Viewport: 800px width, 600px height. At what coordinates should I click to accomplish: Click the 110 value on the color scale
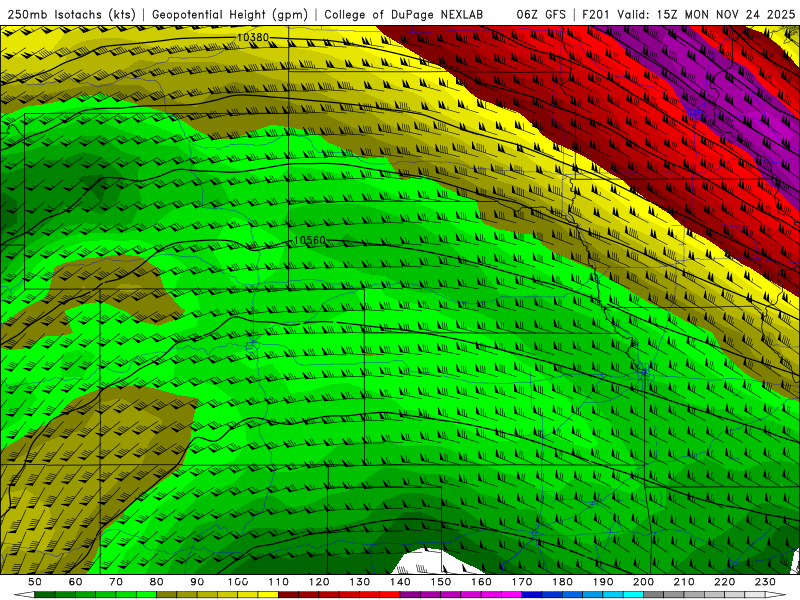pyautogui.click(x=278, y=582)
